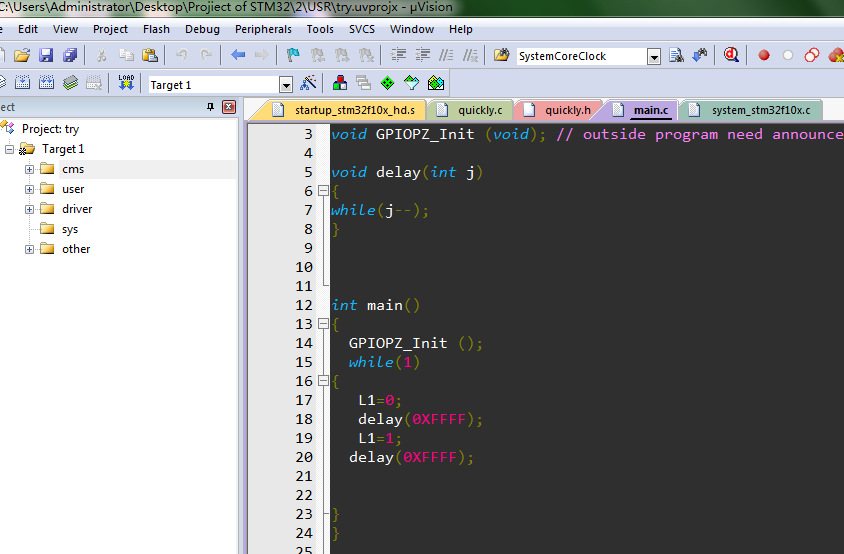This screenshot has width=844, height=554.
Task: Indent the selected lines
Action: (398, 55)
